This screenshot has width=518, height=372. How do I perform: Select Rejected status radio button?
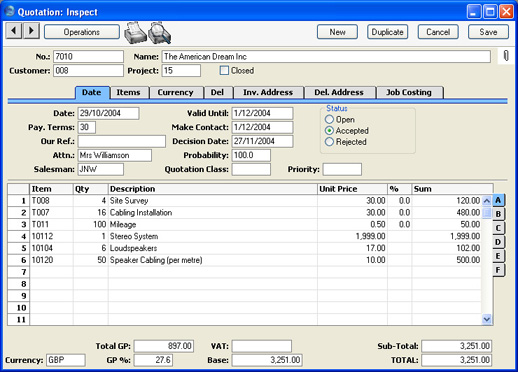[329, 142]
